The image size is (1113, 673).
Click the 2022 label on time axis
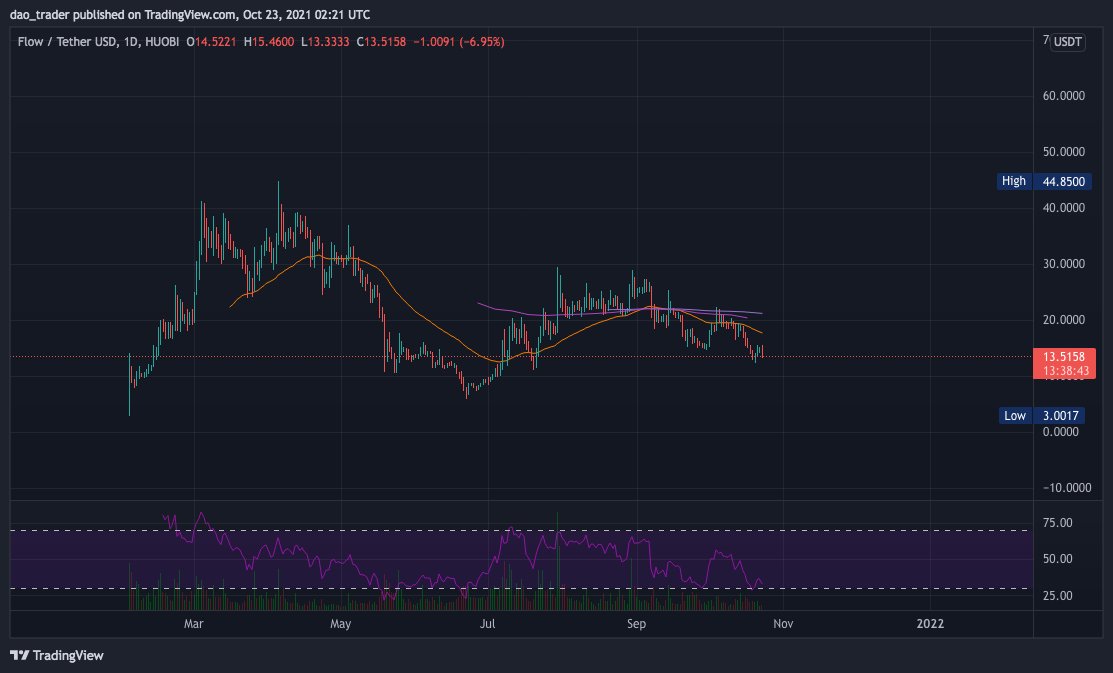click(930, 624)
